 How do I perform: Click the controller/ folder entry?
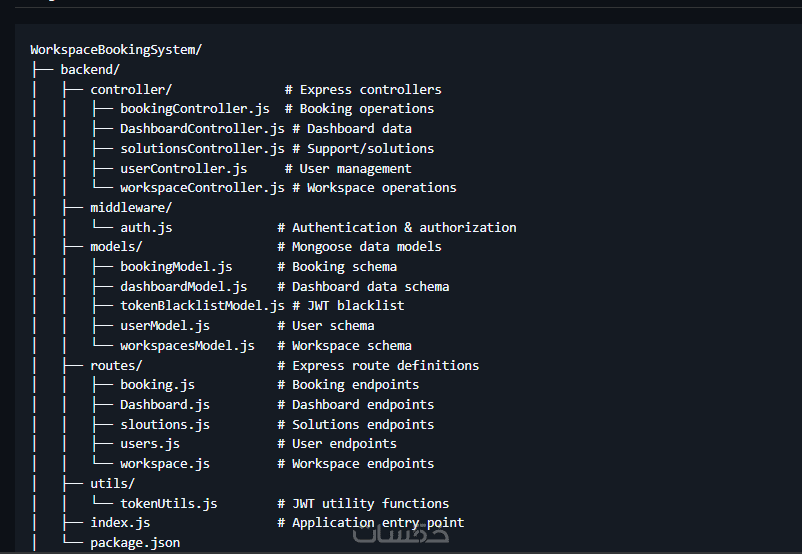[131, 89]
